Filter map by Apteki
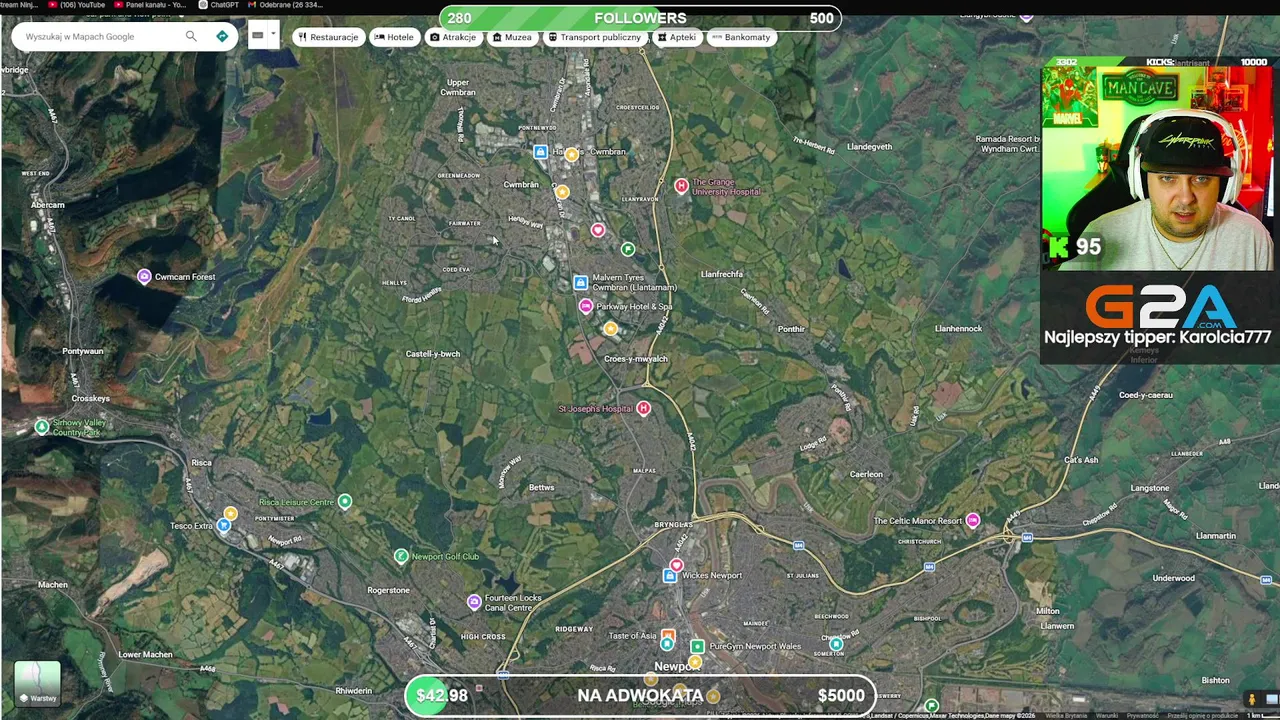This screenshot has width=1280, height=720. tap(677, 37)
